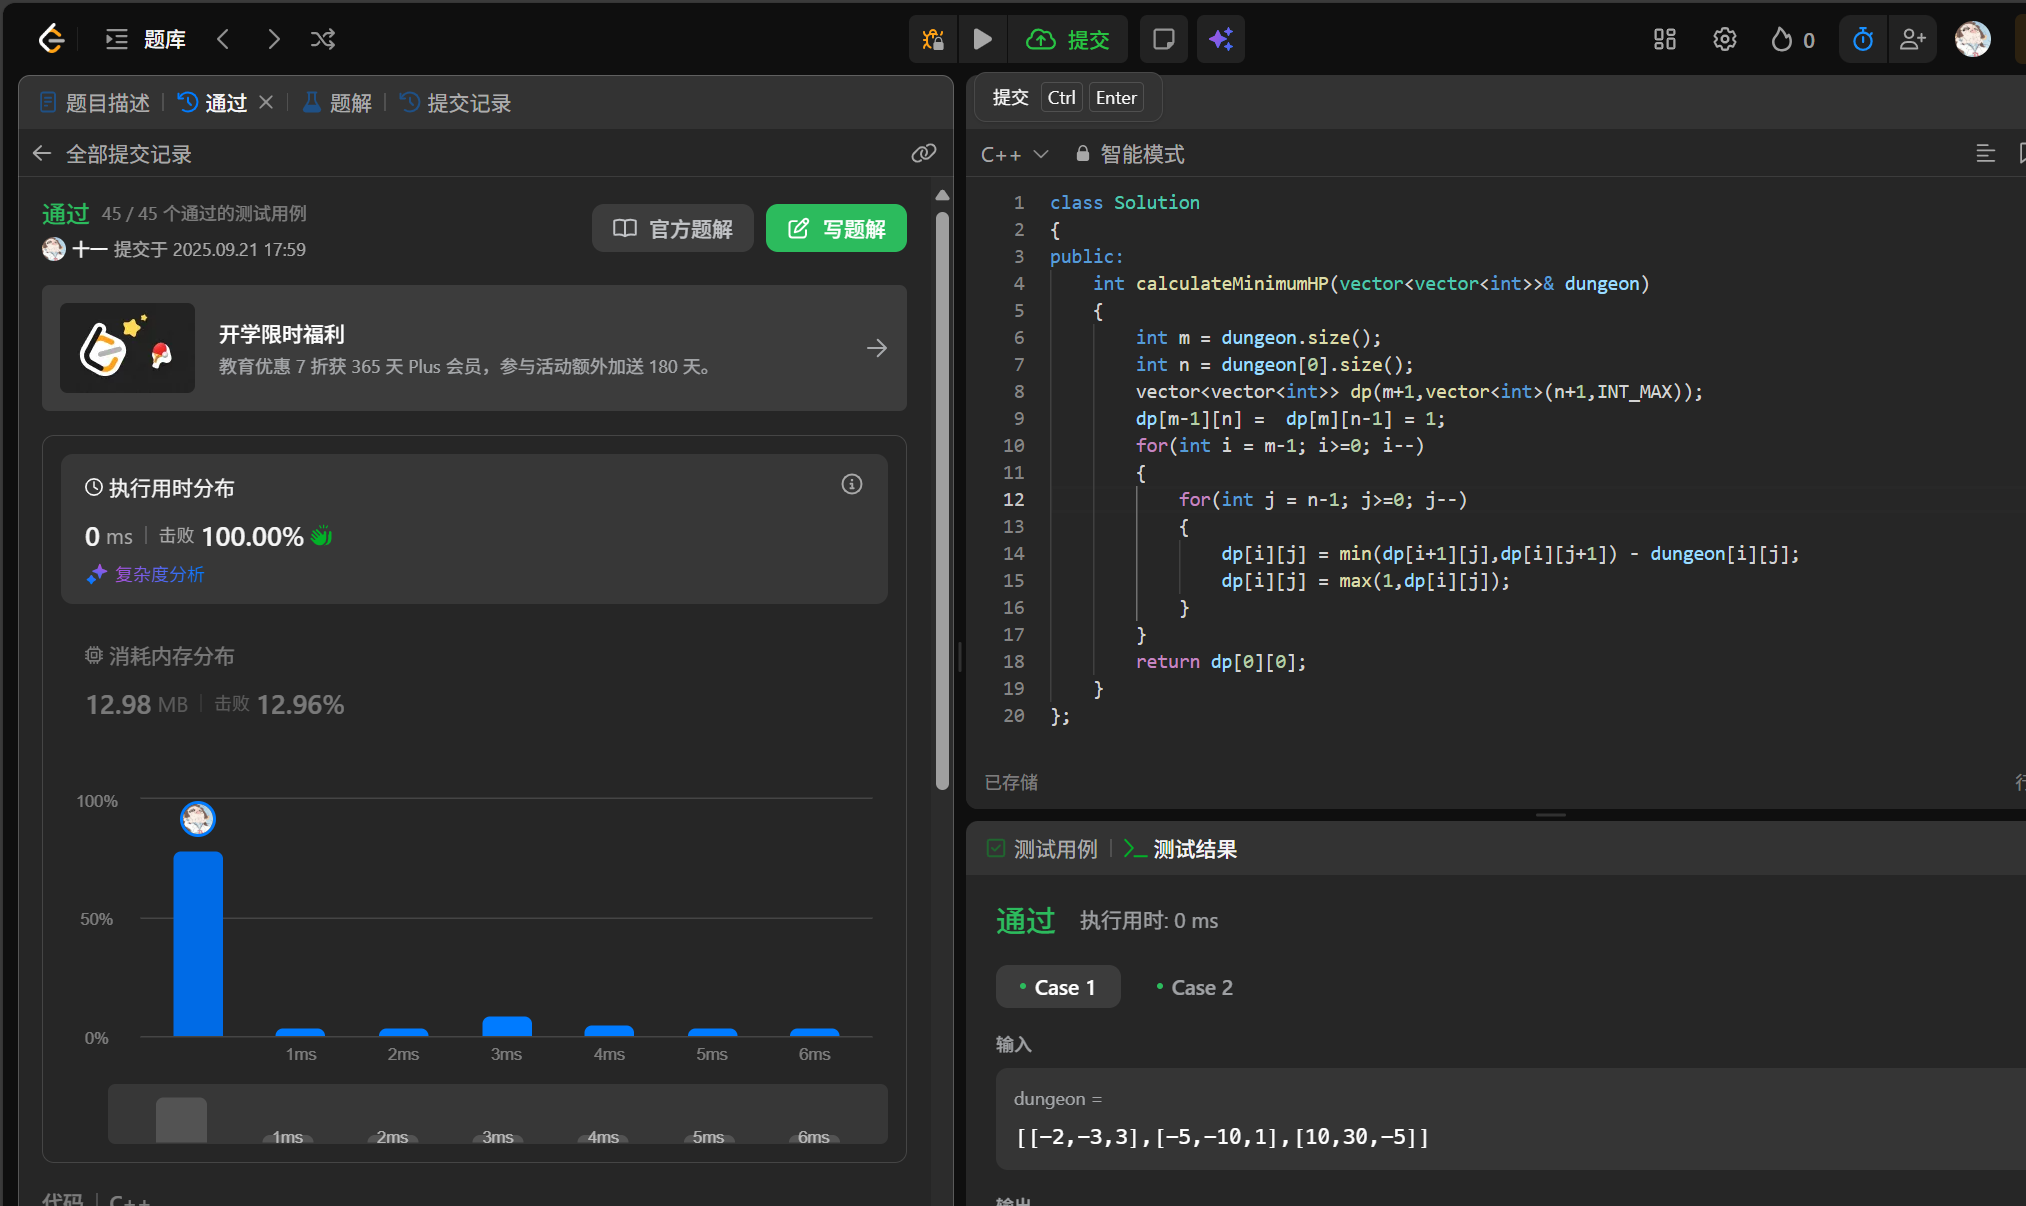Toggle the 智能模式 lock mode
This screenshot has height=1206, width=2026.
tap(1130, 154)
